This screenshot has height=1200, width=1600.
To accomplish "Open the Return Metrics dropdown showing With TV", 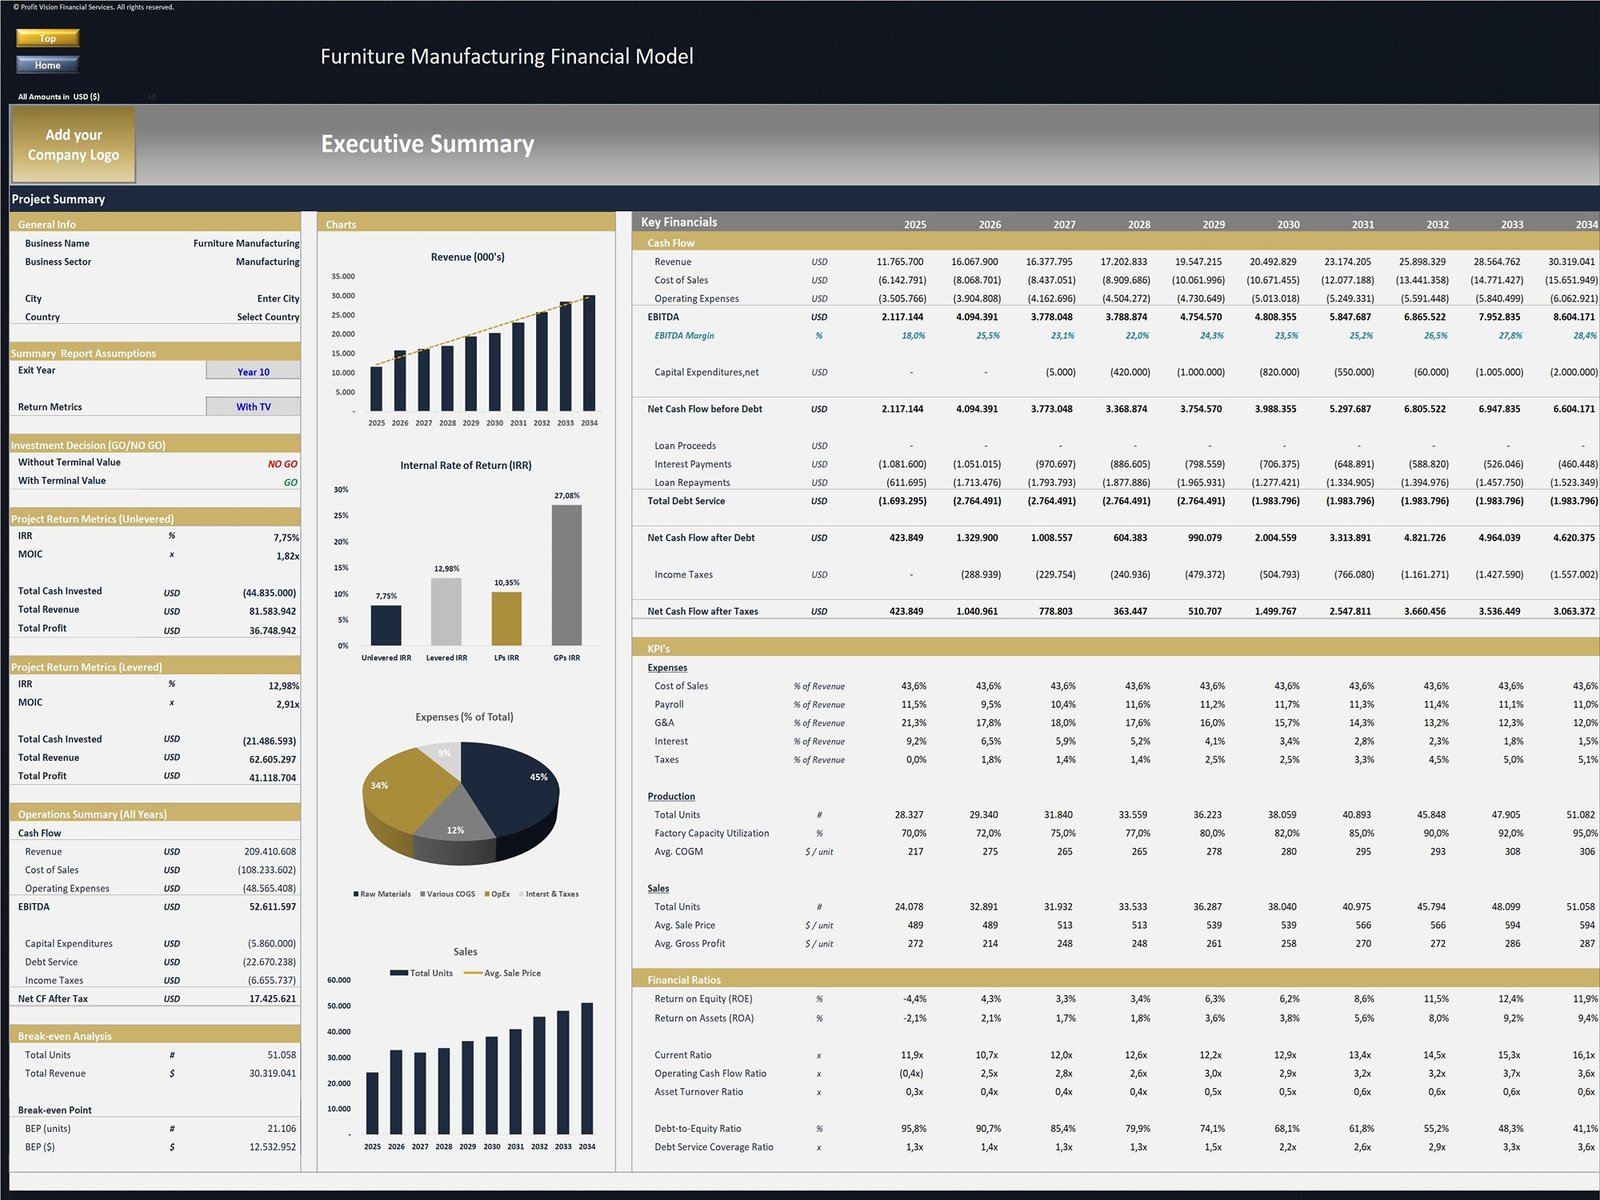I will click(x=253, y=407).
